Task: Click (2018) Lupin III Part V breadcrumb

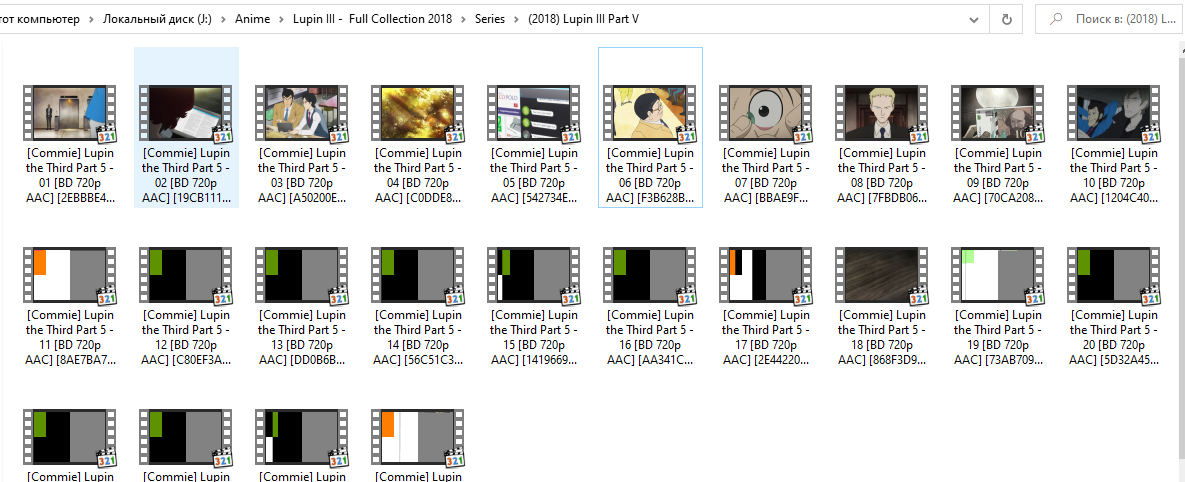Action: [x=583, y=20]
